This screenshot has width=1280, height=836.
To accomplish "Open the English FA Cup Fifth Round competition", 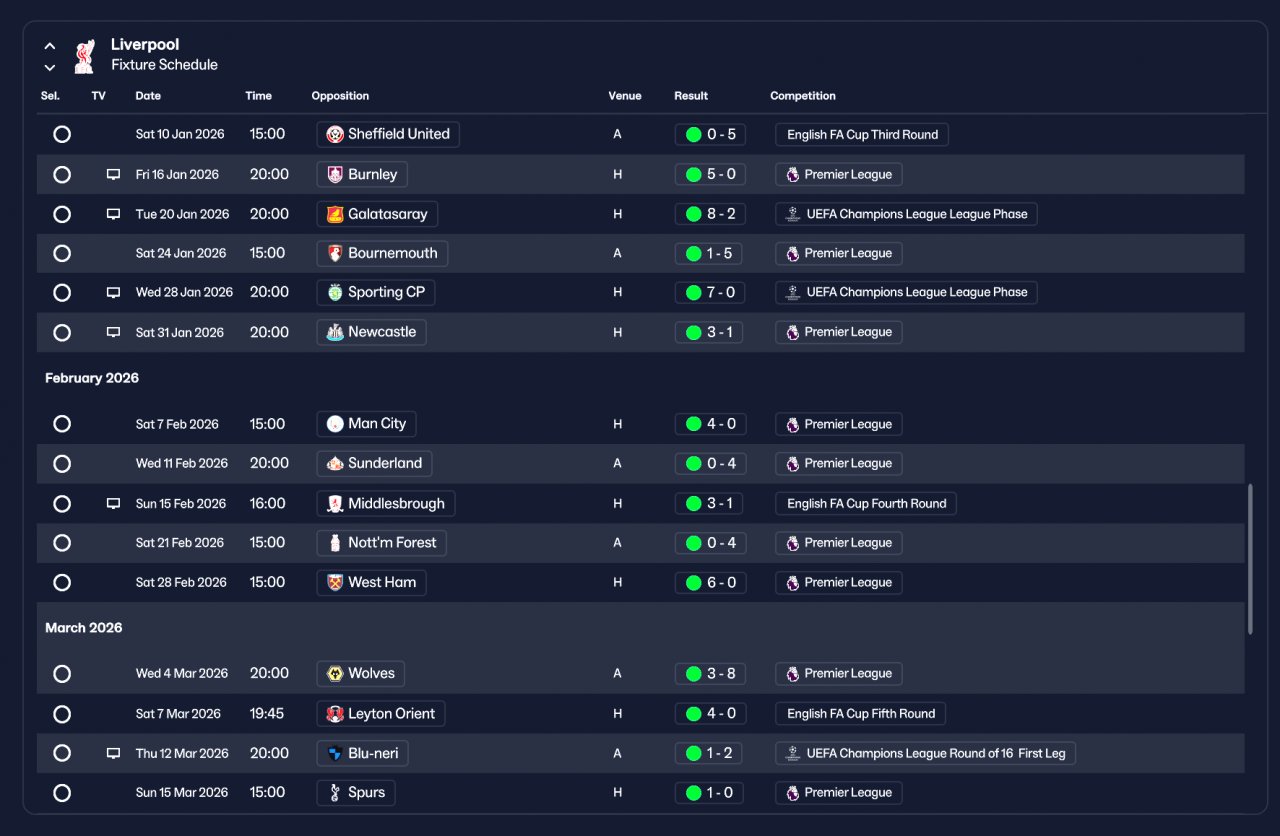I will coord(861,714).
